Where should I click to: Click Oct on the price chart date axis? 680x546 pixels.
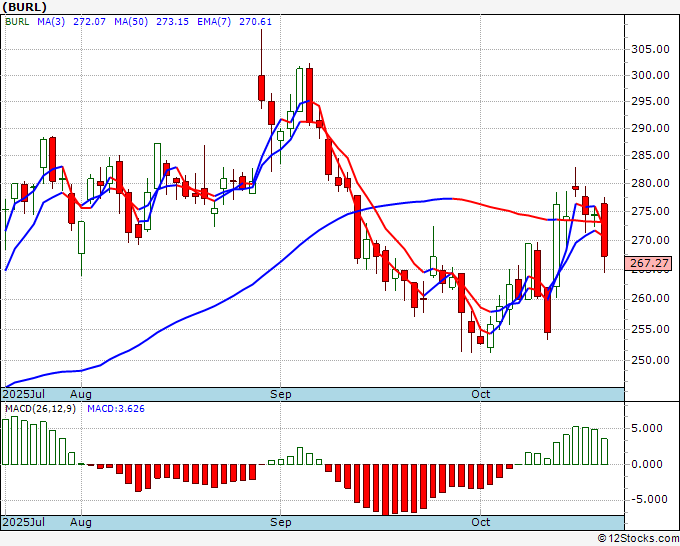[x=481, y=395]
